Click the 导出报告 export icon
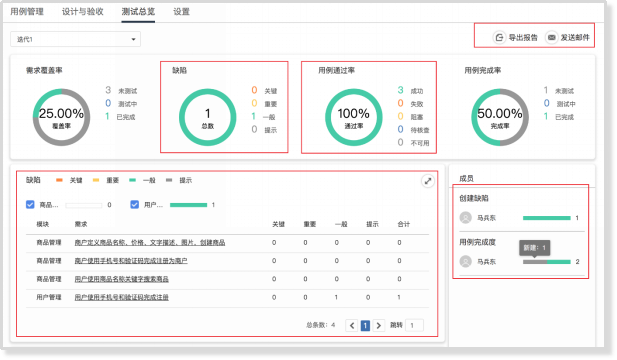This screenshot has height=360, width=617. (x=499, y=38)
